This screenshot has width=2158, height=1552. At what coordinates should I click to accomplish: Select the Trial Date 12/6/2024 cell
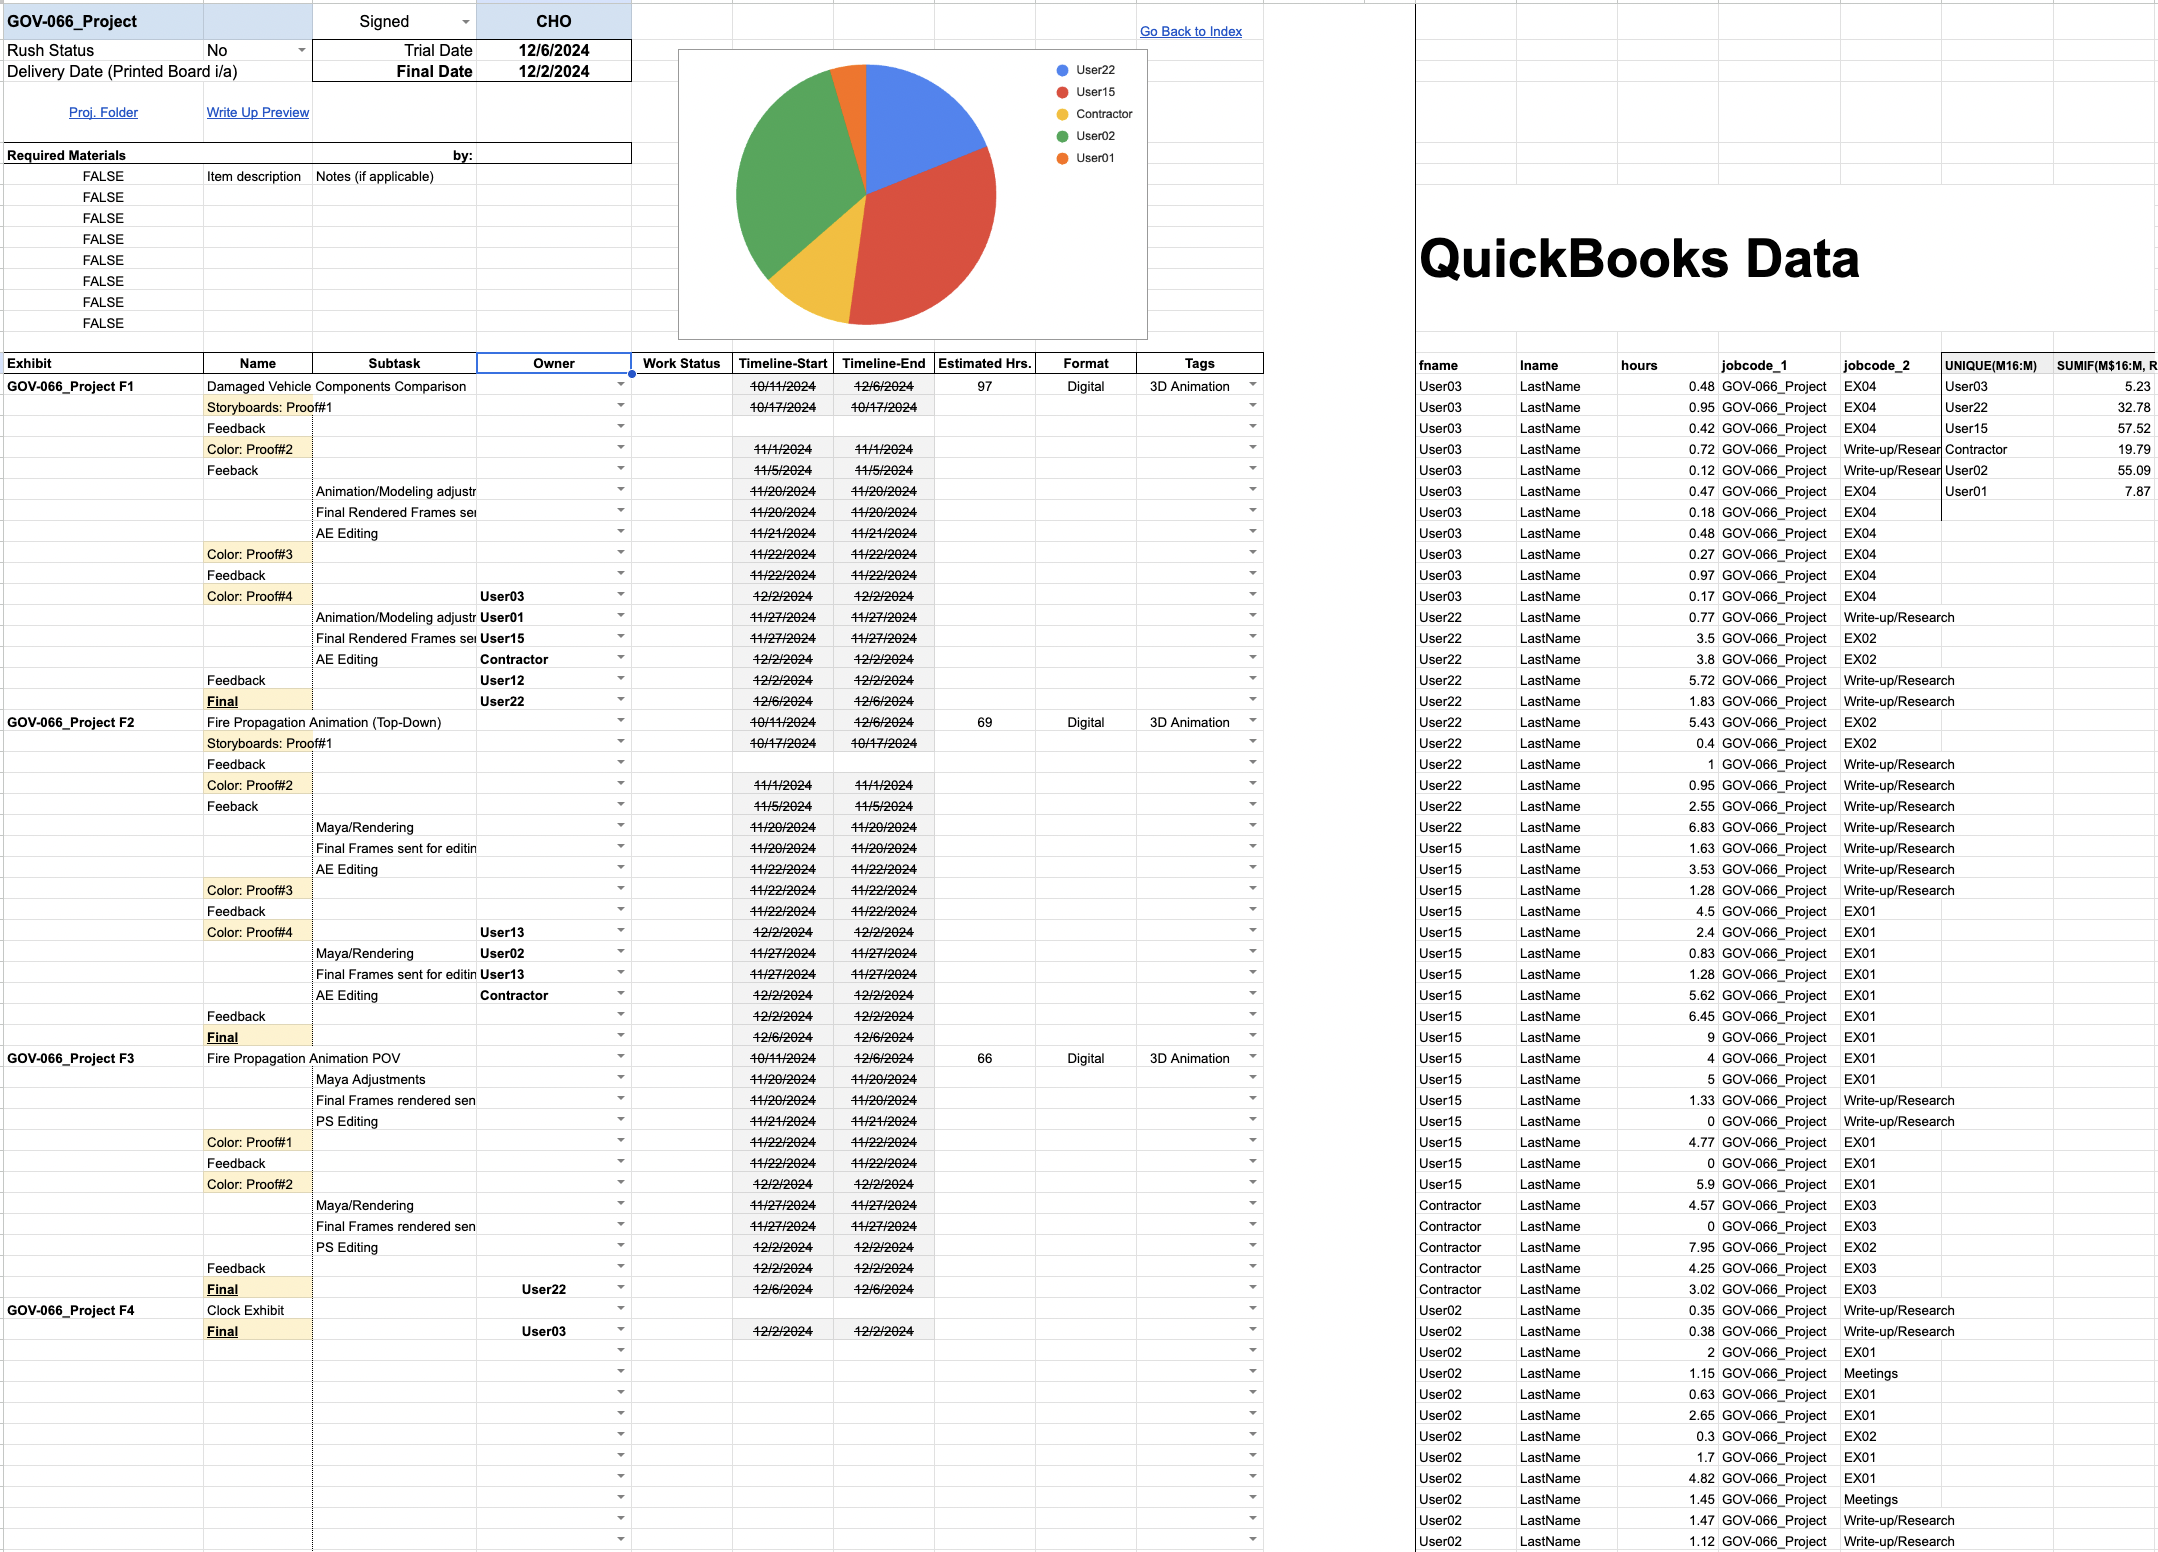(x=554, y=50)
